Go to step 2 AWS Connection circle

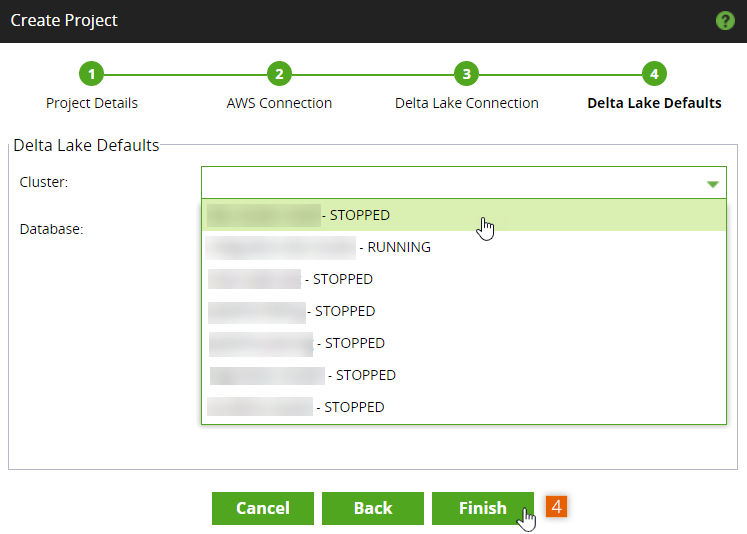point(279,74)
